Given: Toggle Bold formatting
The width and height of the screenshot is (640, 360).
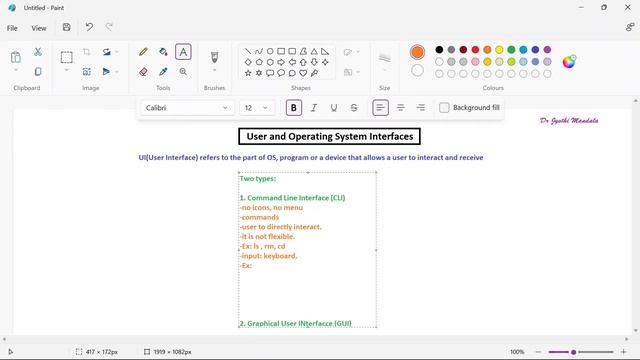Looking at the screenshot, I should click(293, 108).
